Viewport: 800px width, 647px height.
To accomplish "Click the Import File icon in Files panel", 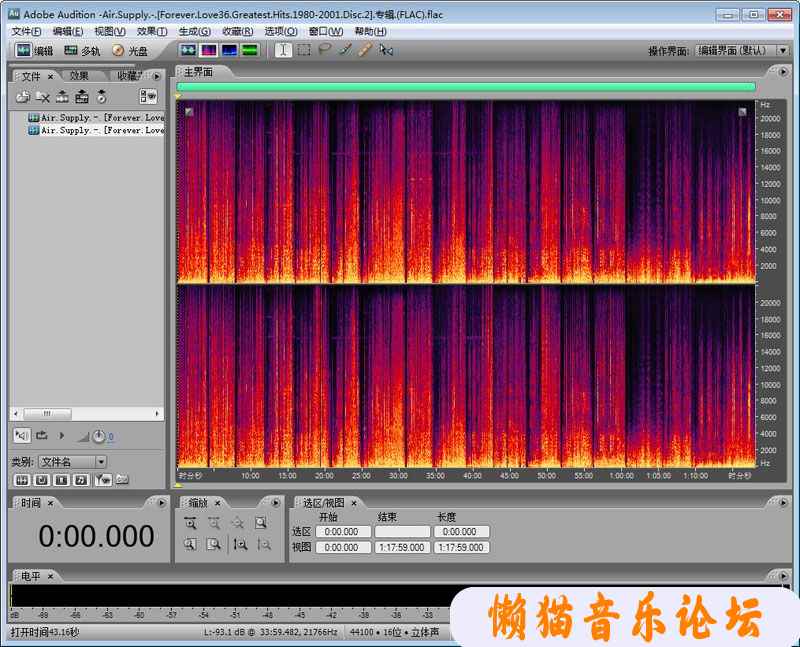I will coord(22,96).
